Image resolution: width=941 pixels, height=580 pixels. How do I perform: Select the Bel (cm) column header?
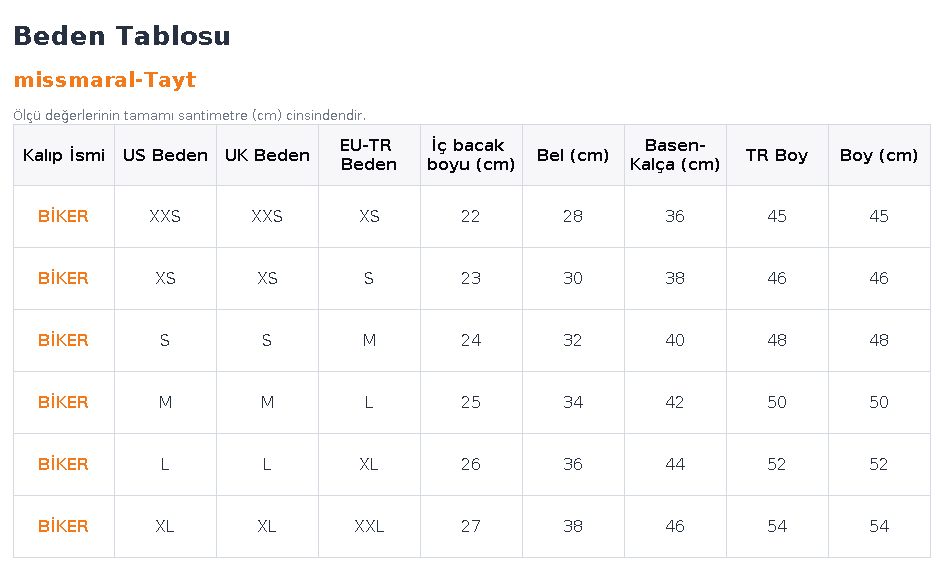[x=573, y=155]
